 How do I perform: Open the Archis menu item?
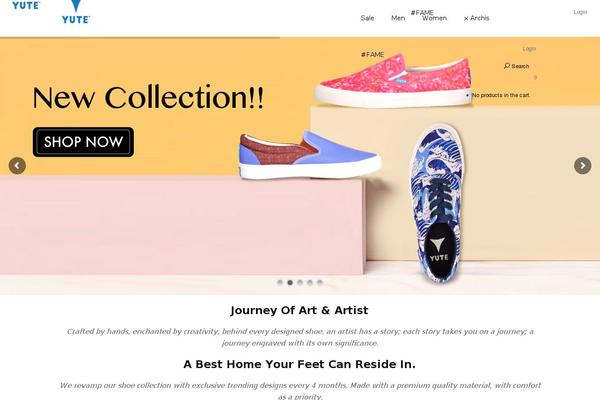477,18
